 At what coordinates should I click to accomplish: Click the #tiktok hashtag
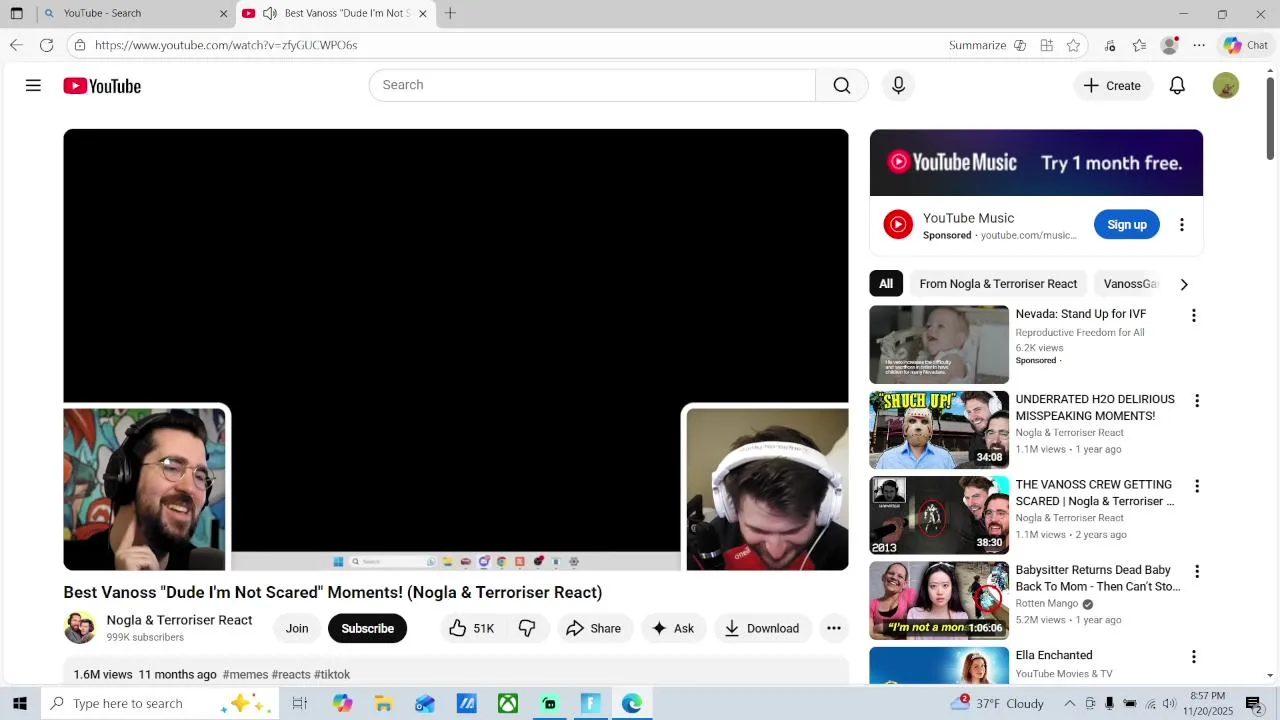pyautogui.click(x=332, y=675)
